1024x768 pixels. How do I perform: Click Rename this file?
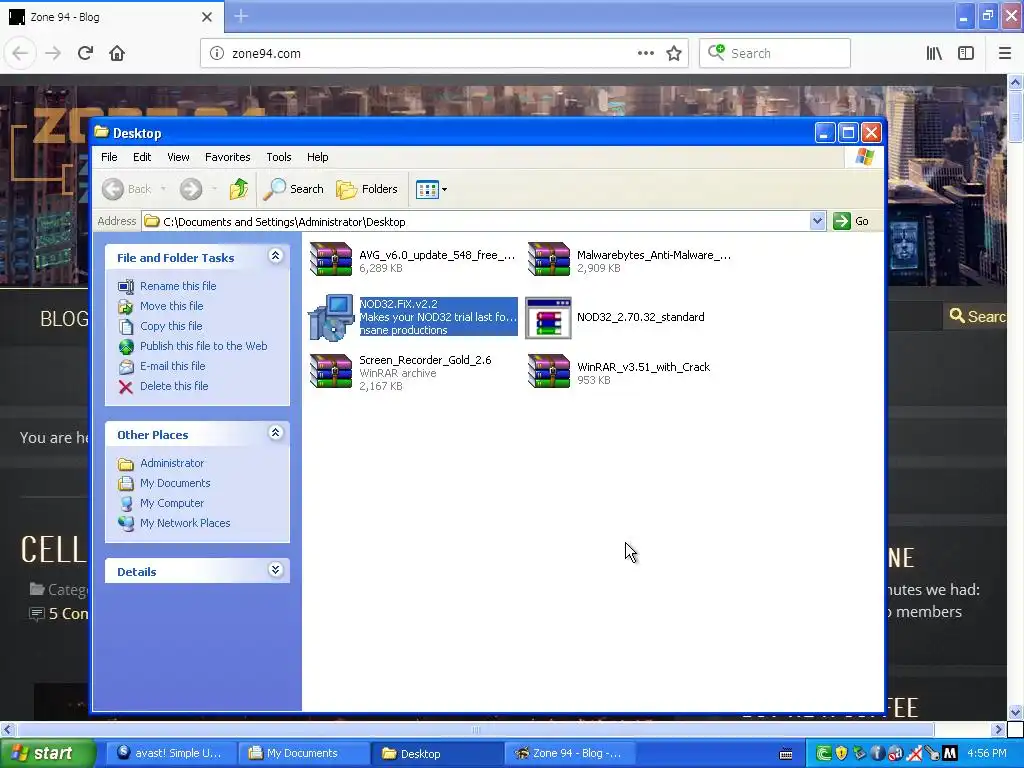(178, 286)
